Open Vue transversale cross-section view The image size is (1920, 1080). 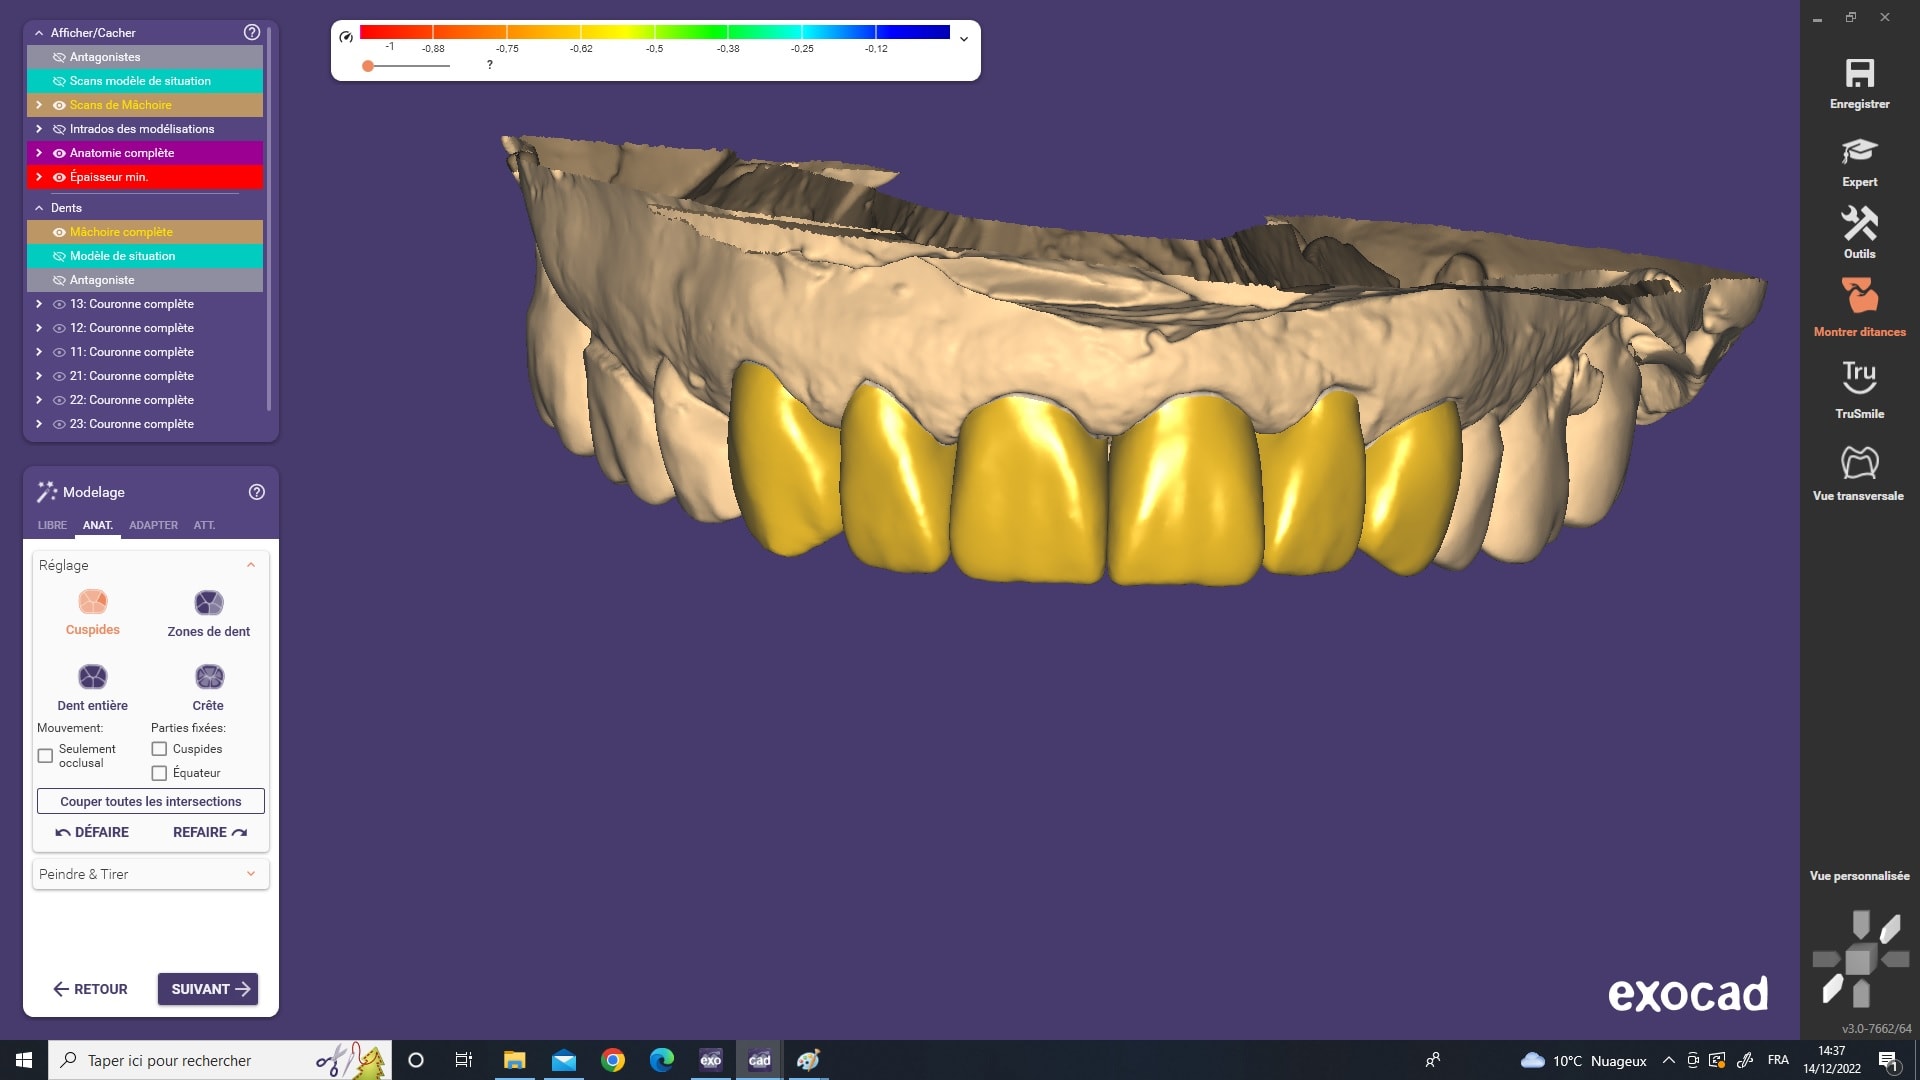pos(1859,463)
